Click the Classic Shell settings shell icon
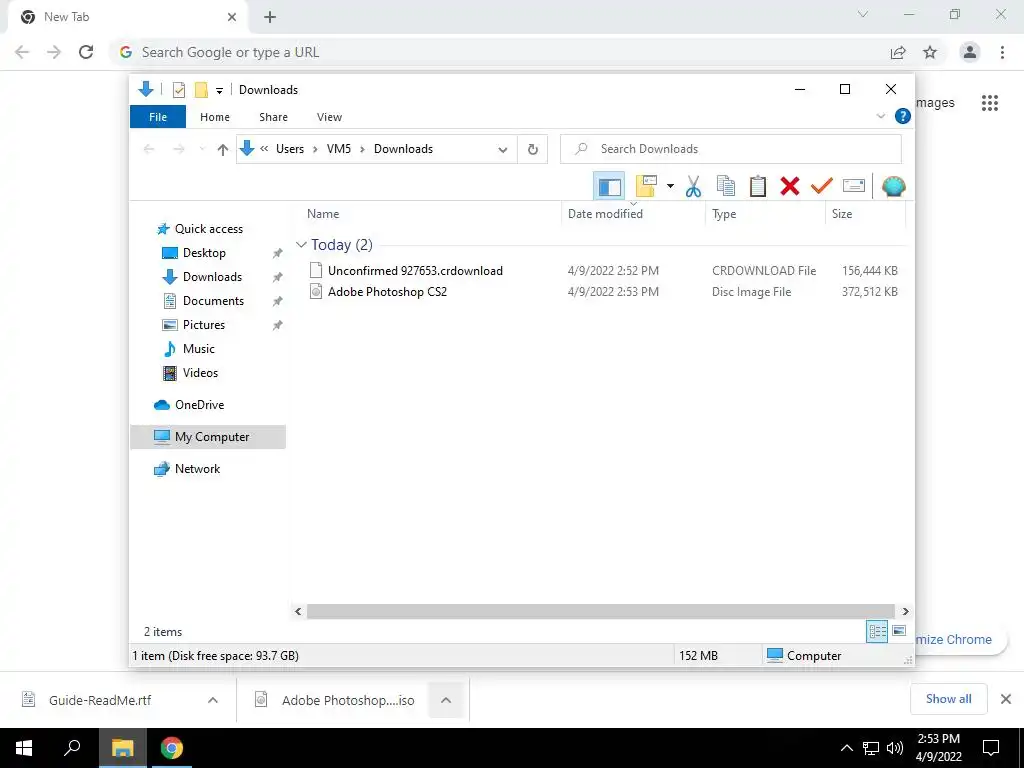The height and width of the screenshot is (768, 1024). pos(893,187)
